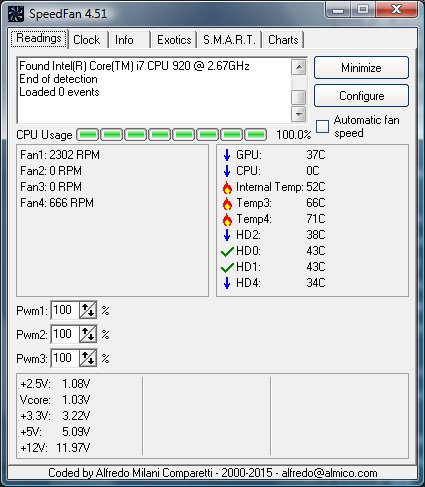Click the blue down arrow next to HD2
Image resolution: width=425 pixels, height=487 pixels.
(x=227, y=235)
